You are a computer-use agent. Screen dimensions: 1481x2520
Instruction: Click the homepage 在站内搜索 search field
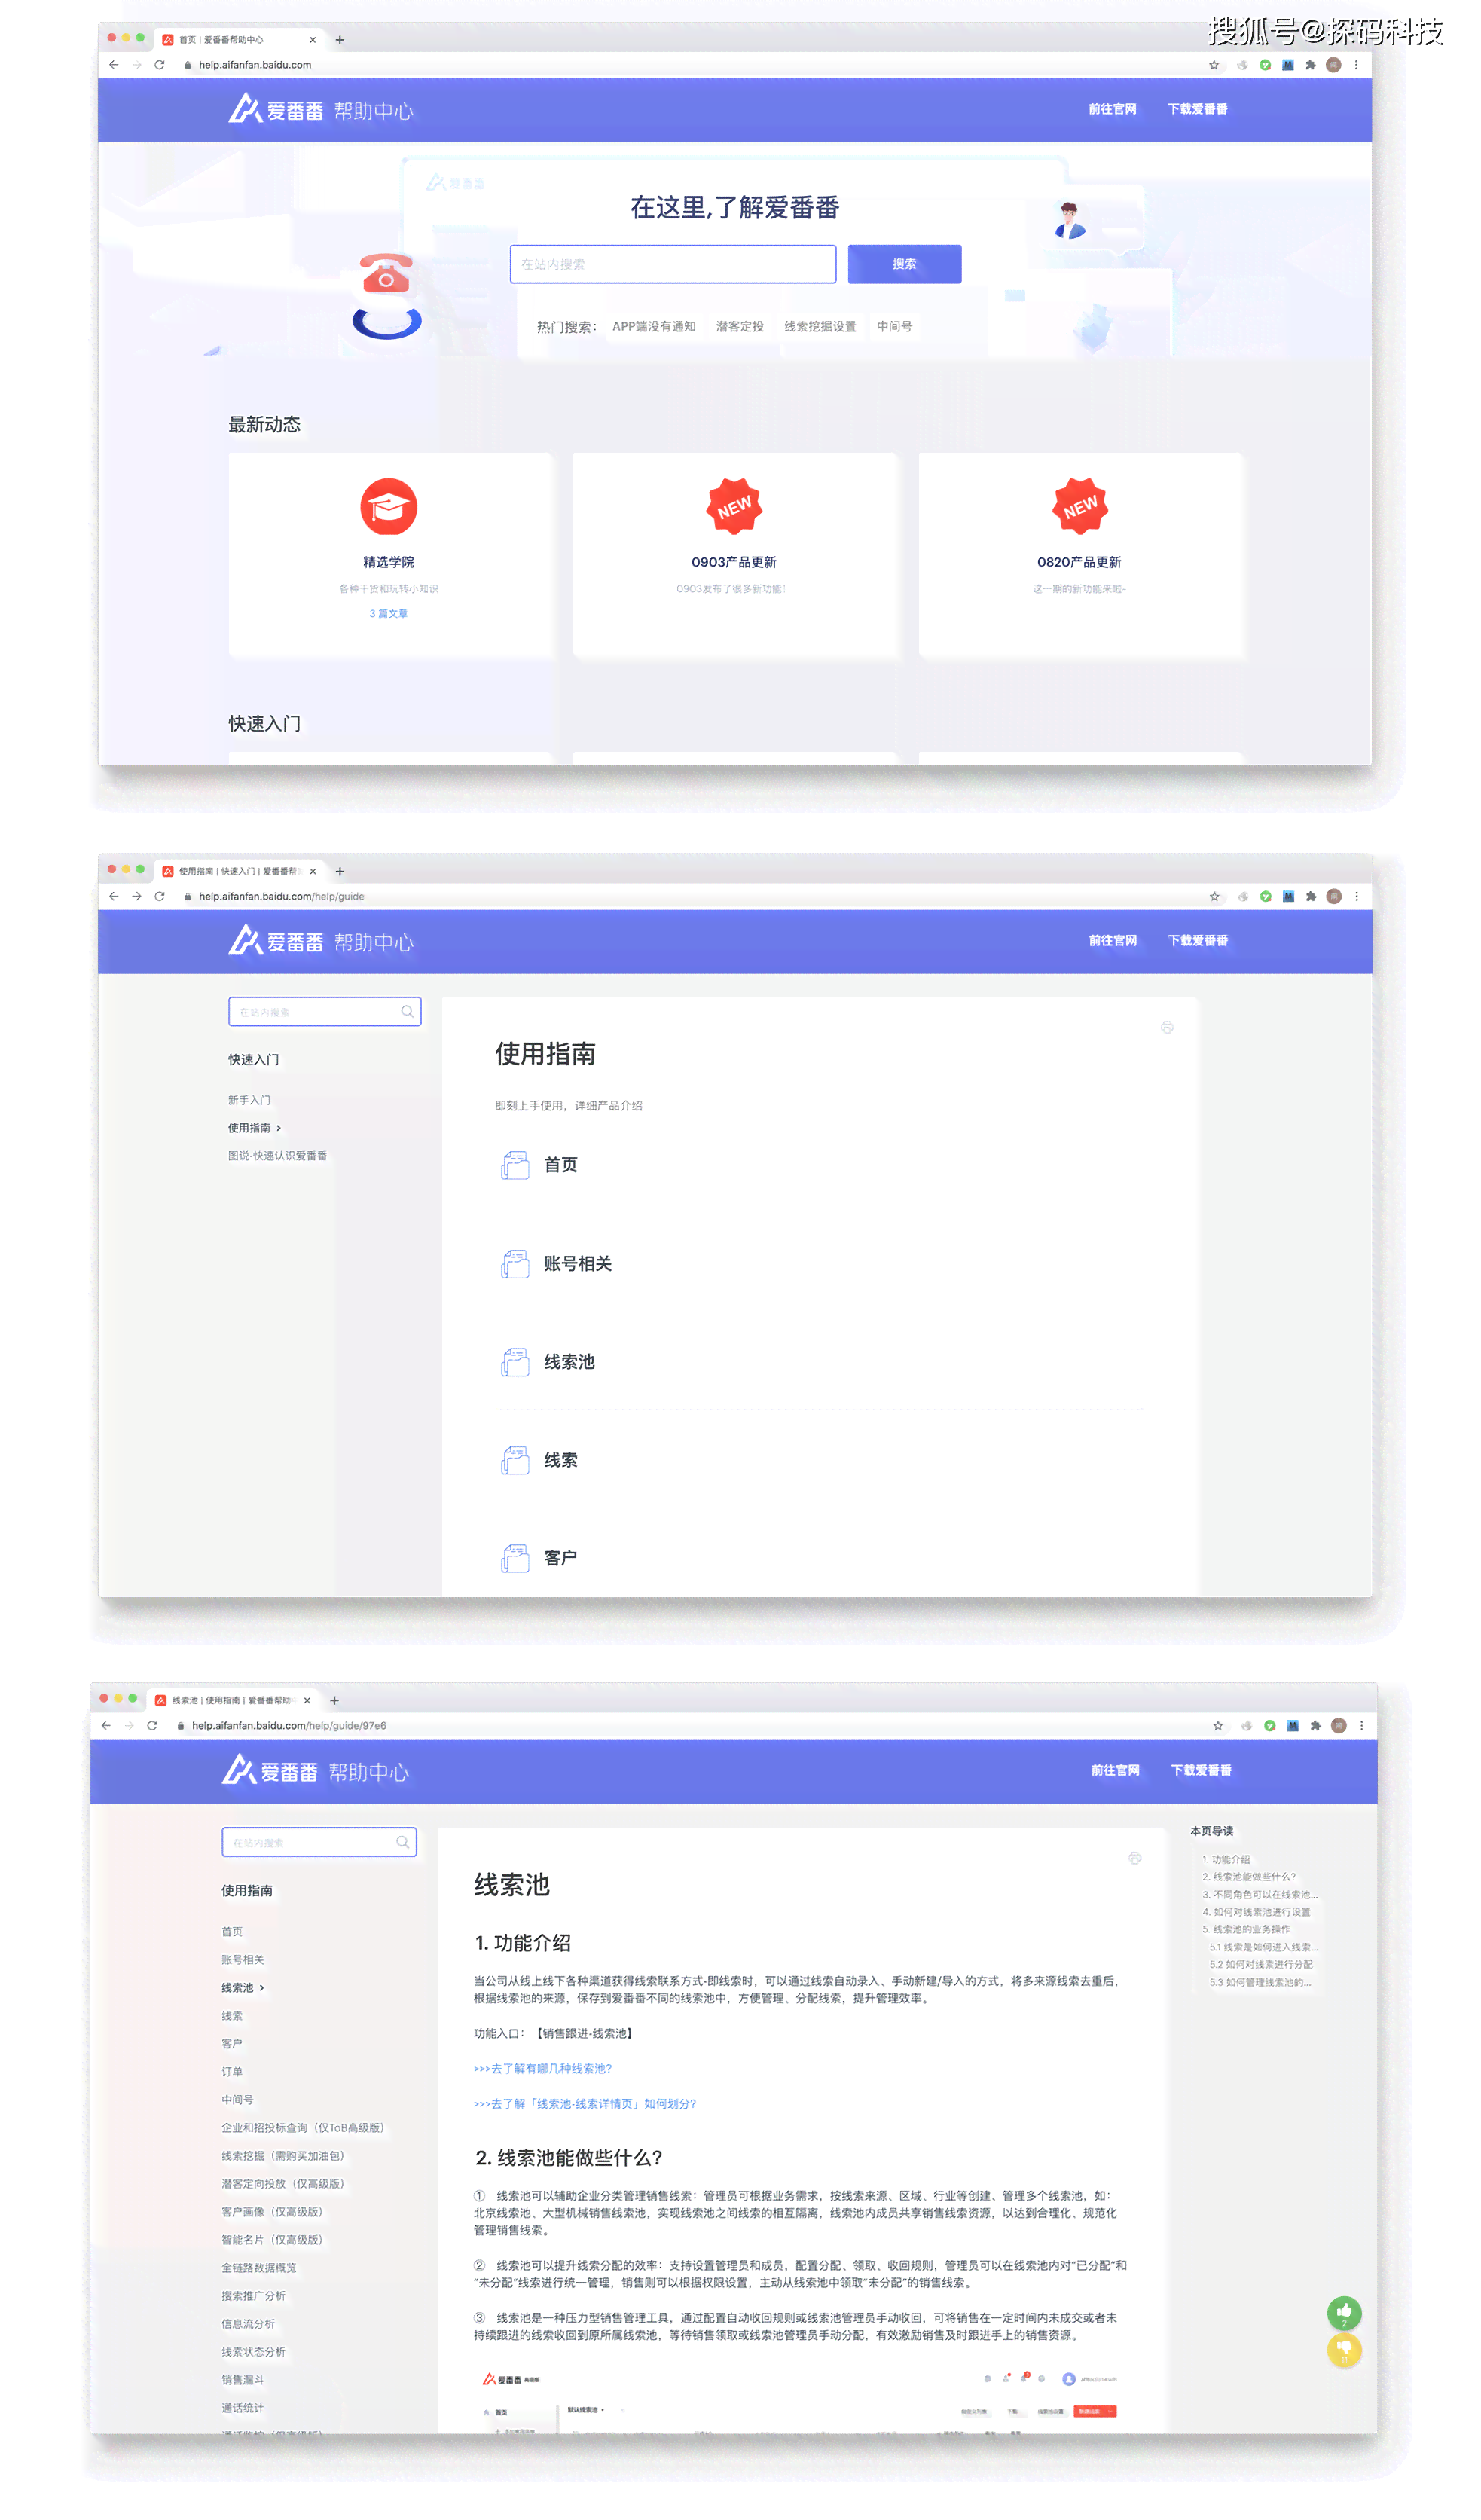[x=673, y=264]
